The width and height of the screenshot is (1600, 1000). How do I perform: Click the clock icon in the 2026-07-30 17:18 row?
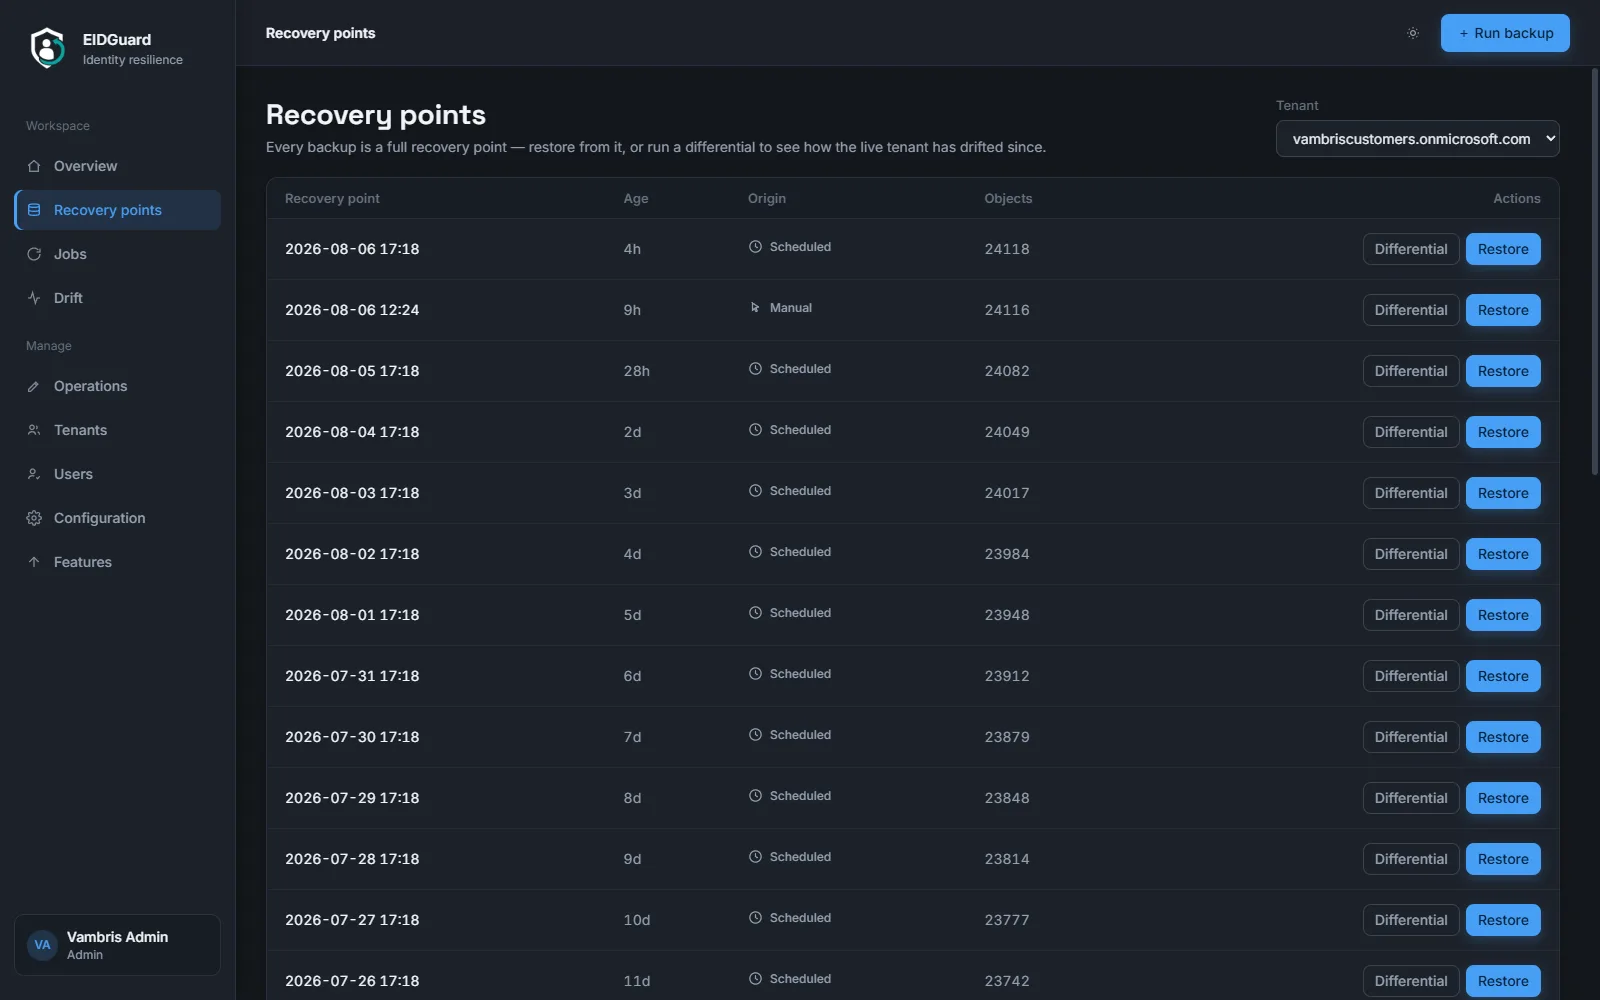tap(756, 735)
